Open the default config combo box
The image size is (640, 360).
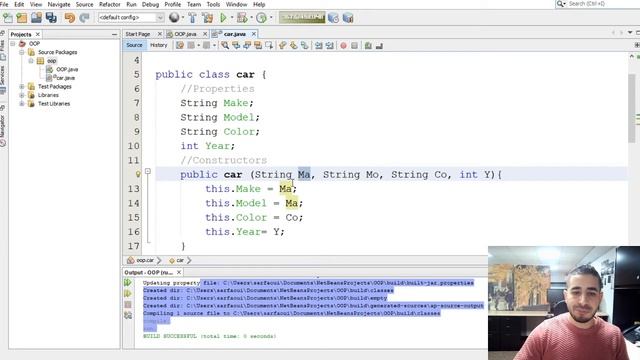click(131, 18)
